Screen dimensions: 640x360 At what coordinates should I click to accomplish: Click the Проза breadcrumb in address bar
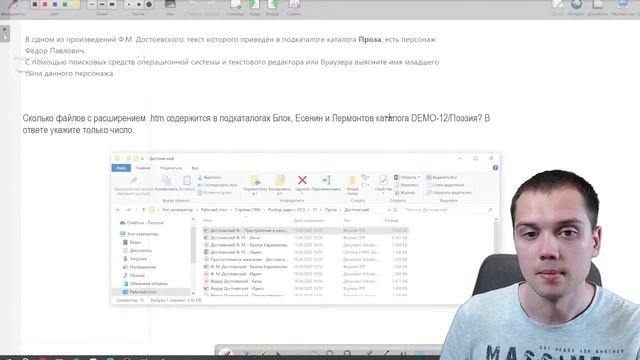point(331,210)
